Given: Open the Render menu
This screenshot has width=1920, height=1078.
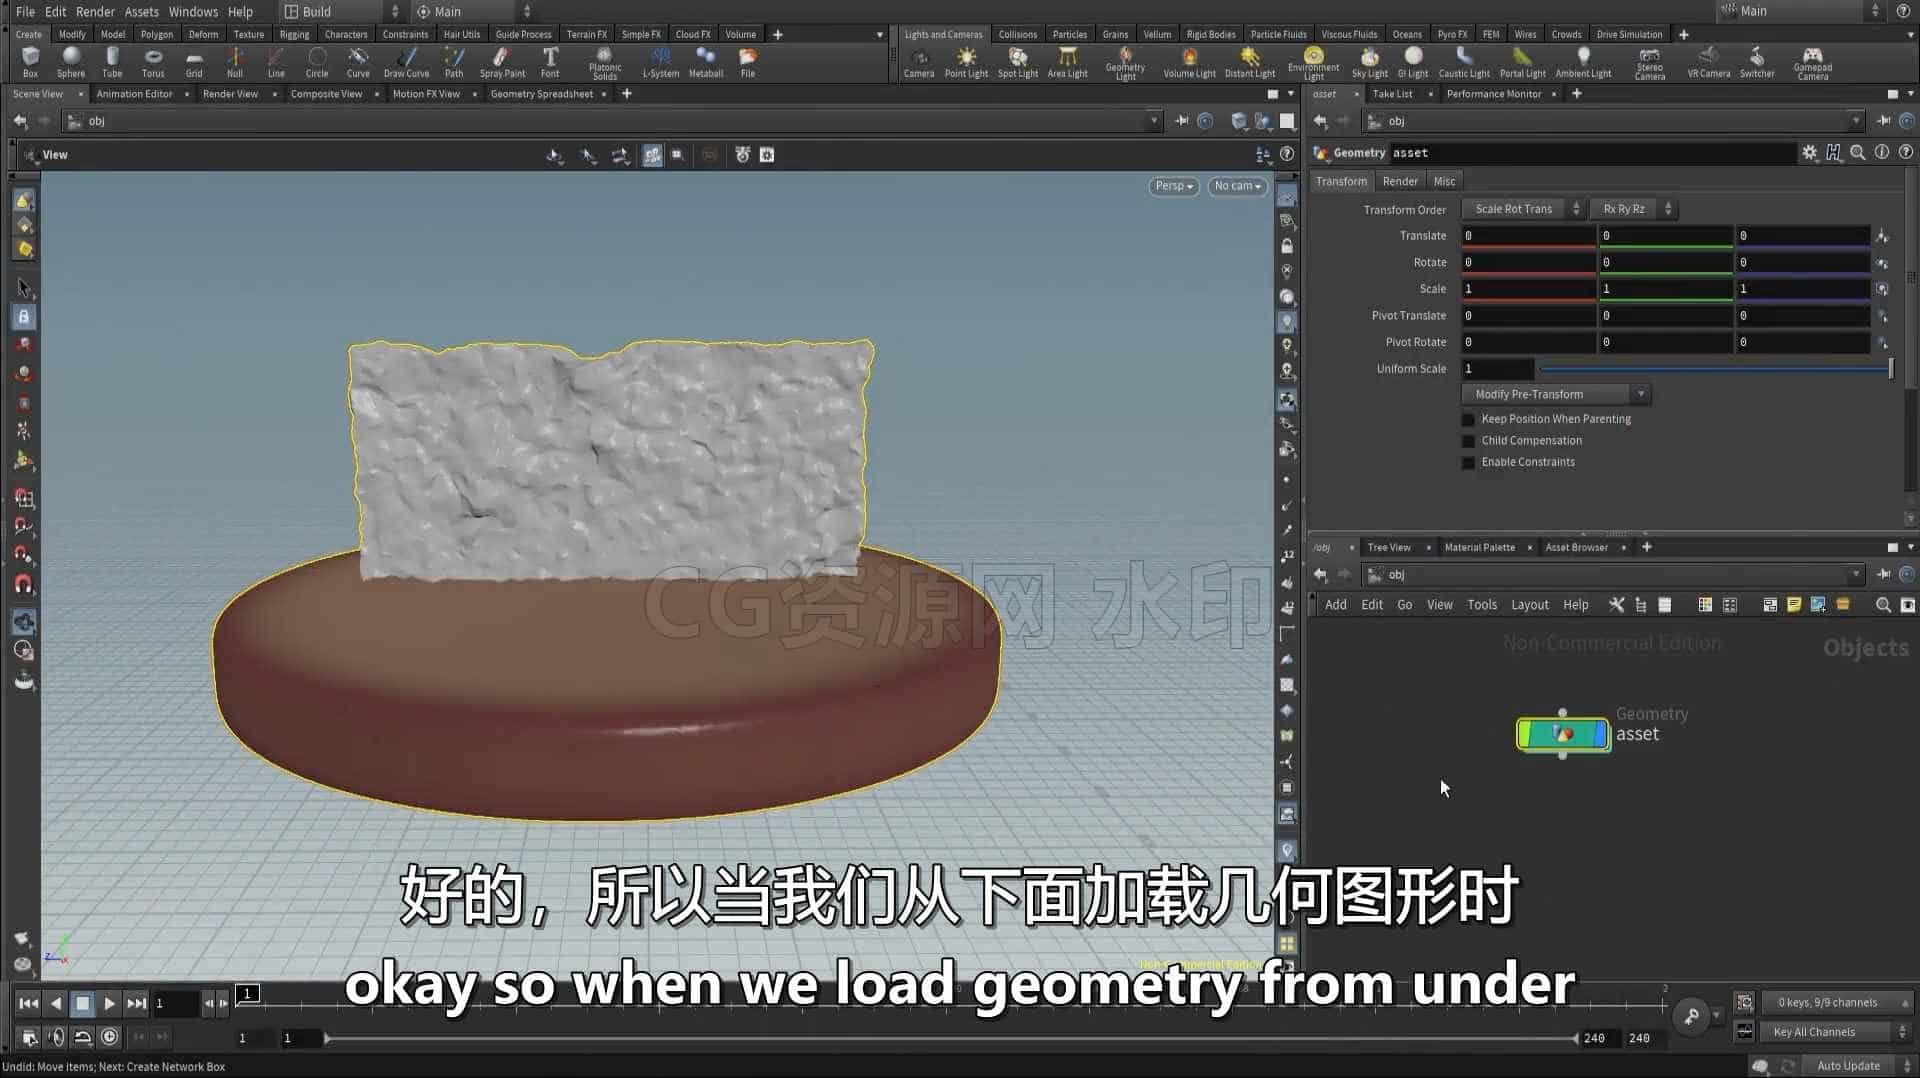Looking at the screenshot, I should (x=95, y=11).
